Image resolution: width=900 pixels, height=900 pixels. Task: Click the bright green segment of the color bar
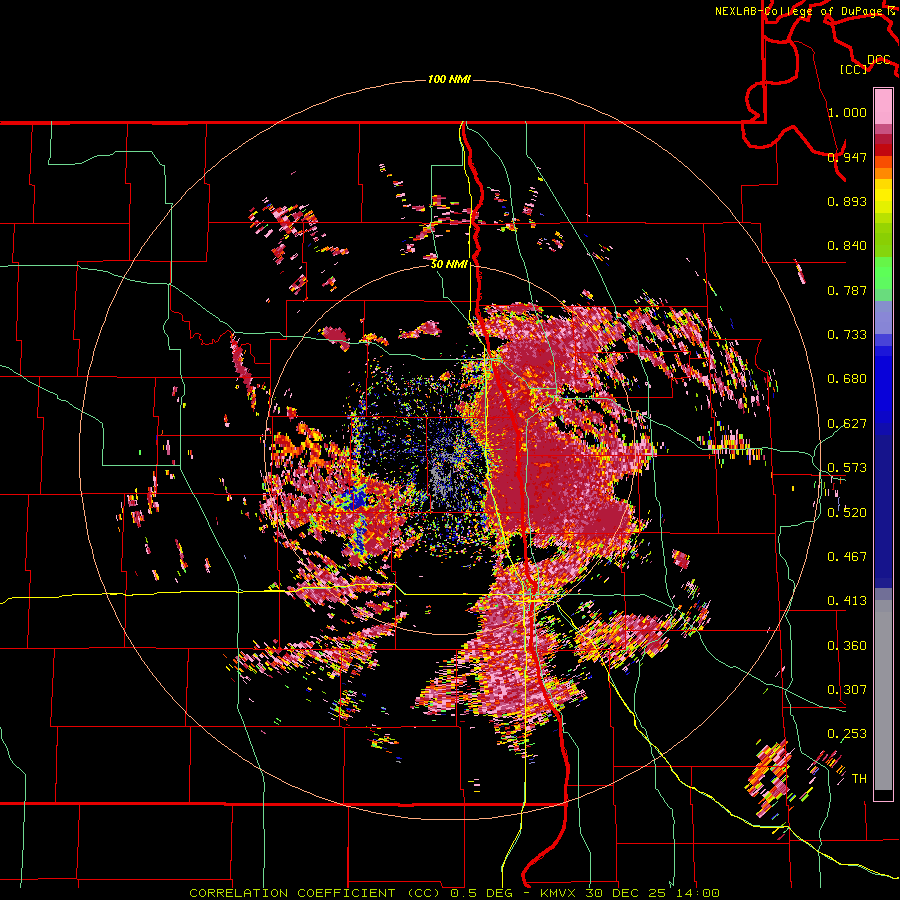[x=883, y=273]
